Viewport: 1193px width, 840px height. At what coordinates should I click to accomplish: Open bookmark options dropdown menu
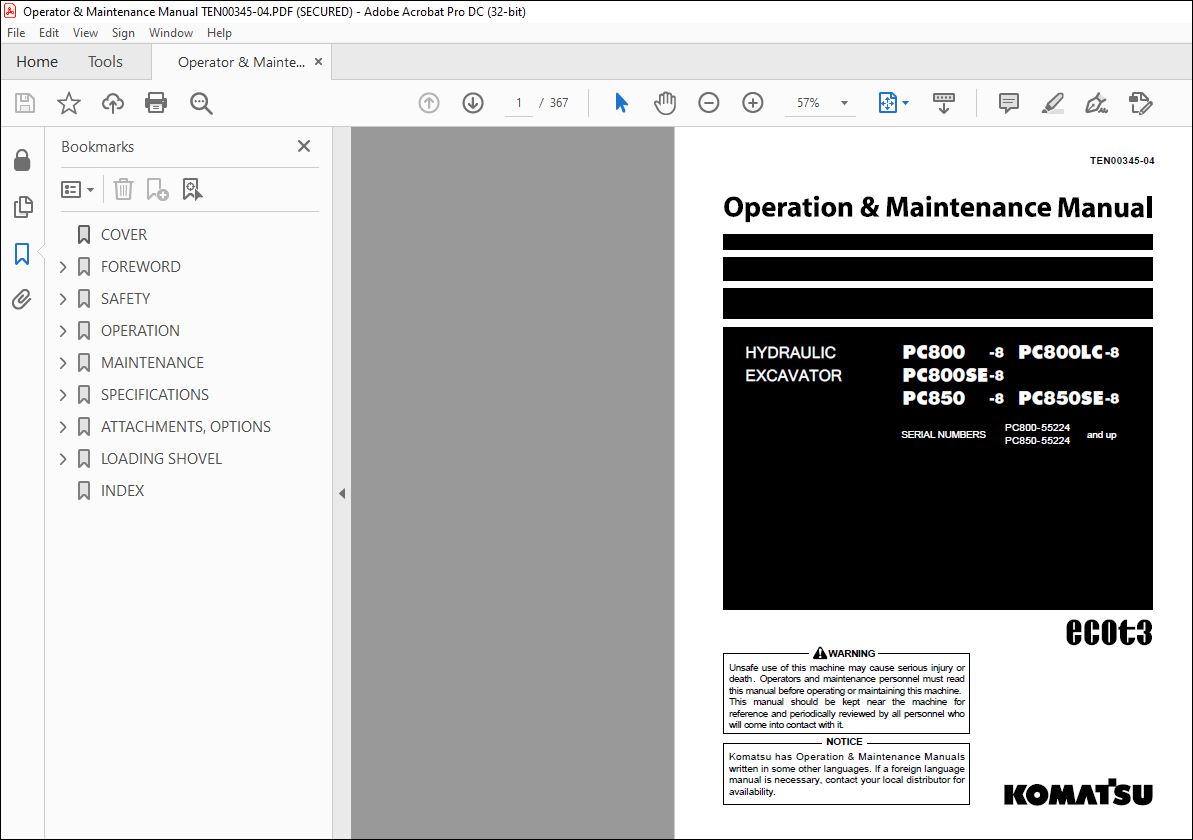click(x=78, y=189)
